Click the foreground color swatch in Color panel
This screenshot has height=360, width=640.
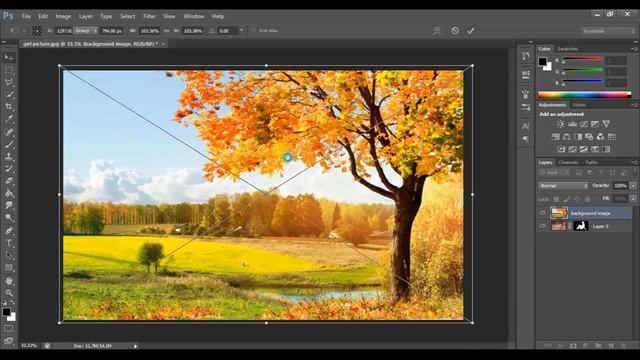(542, 62)
